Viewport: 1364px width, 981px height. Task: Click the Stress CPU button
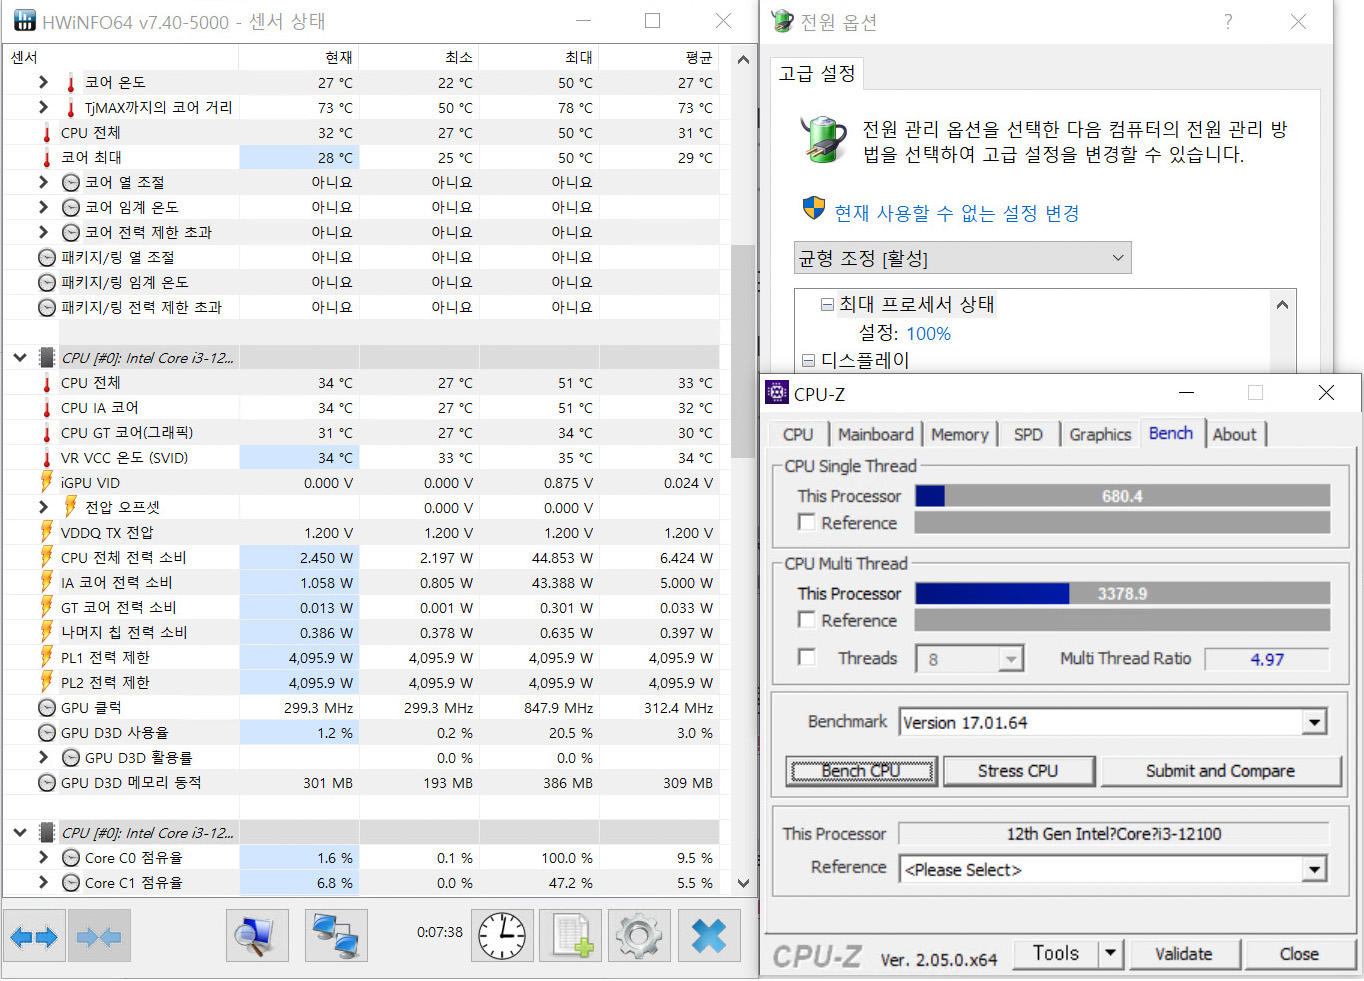click(x=1018, y=771)
